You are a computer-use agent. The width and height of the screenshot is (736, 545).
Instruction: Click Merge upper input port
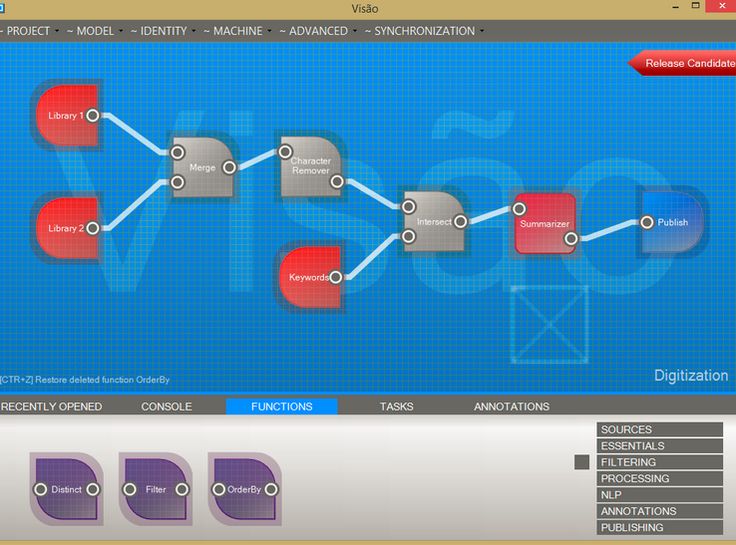click(x=177, y=152)
